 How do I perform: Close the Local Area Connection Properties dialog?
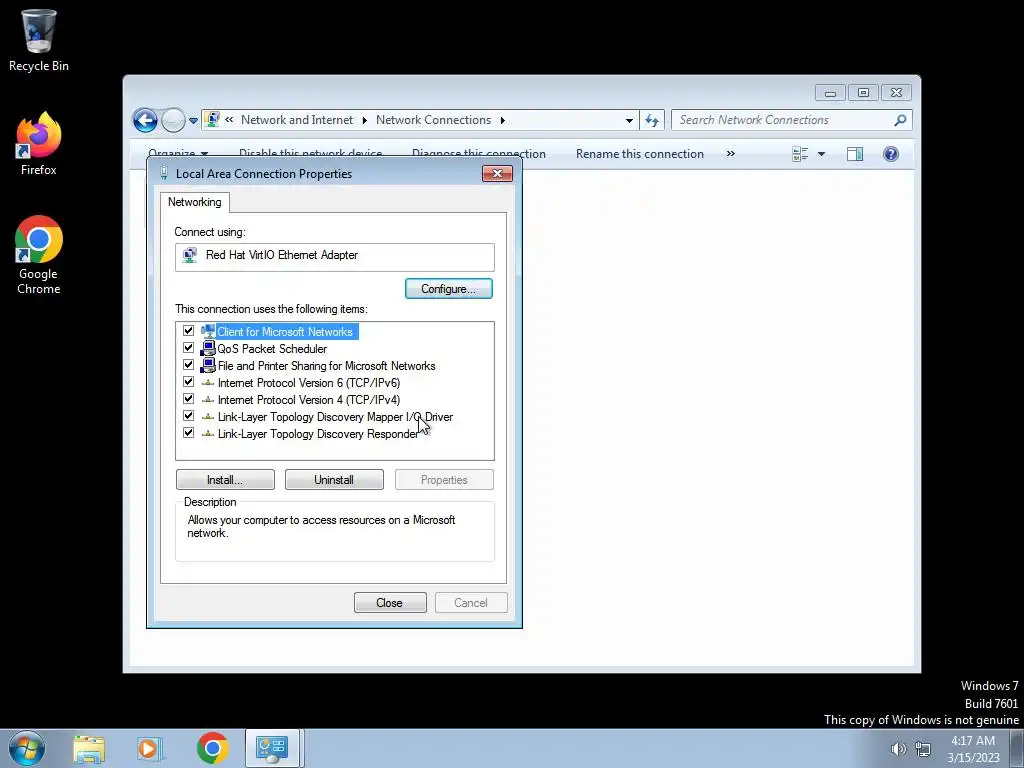(497, 173)
